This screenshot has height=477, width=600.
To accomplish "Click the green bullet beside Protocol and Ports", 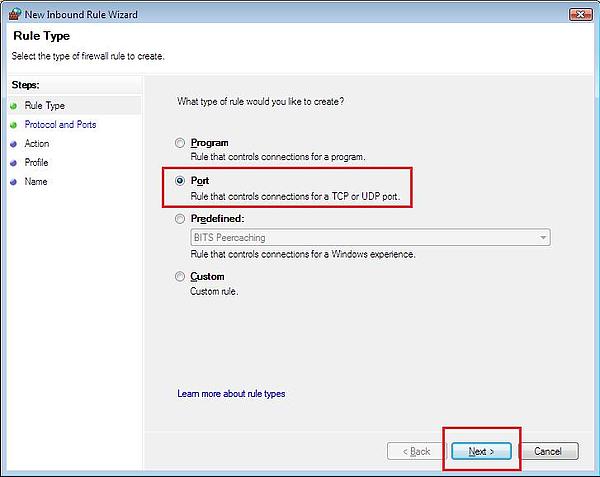I will coord(12,125).
